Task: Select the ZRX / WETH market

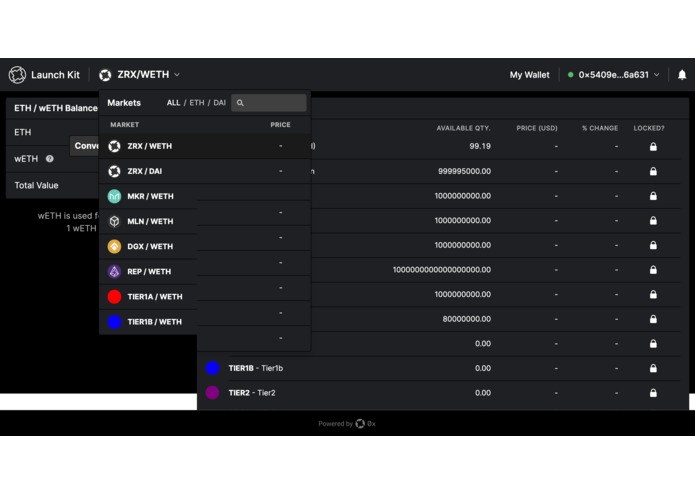Action: pos(205,146)
